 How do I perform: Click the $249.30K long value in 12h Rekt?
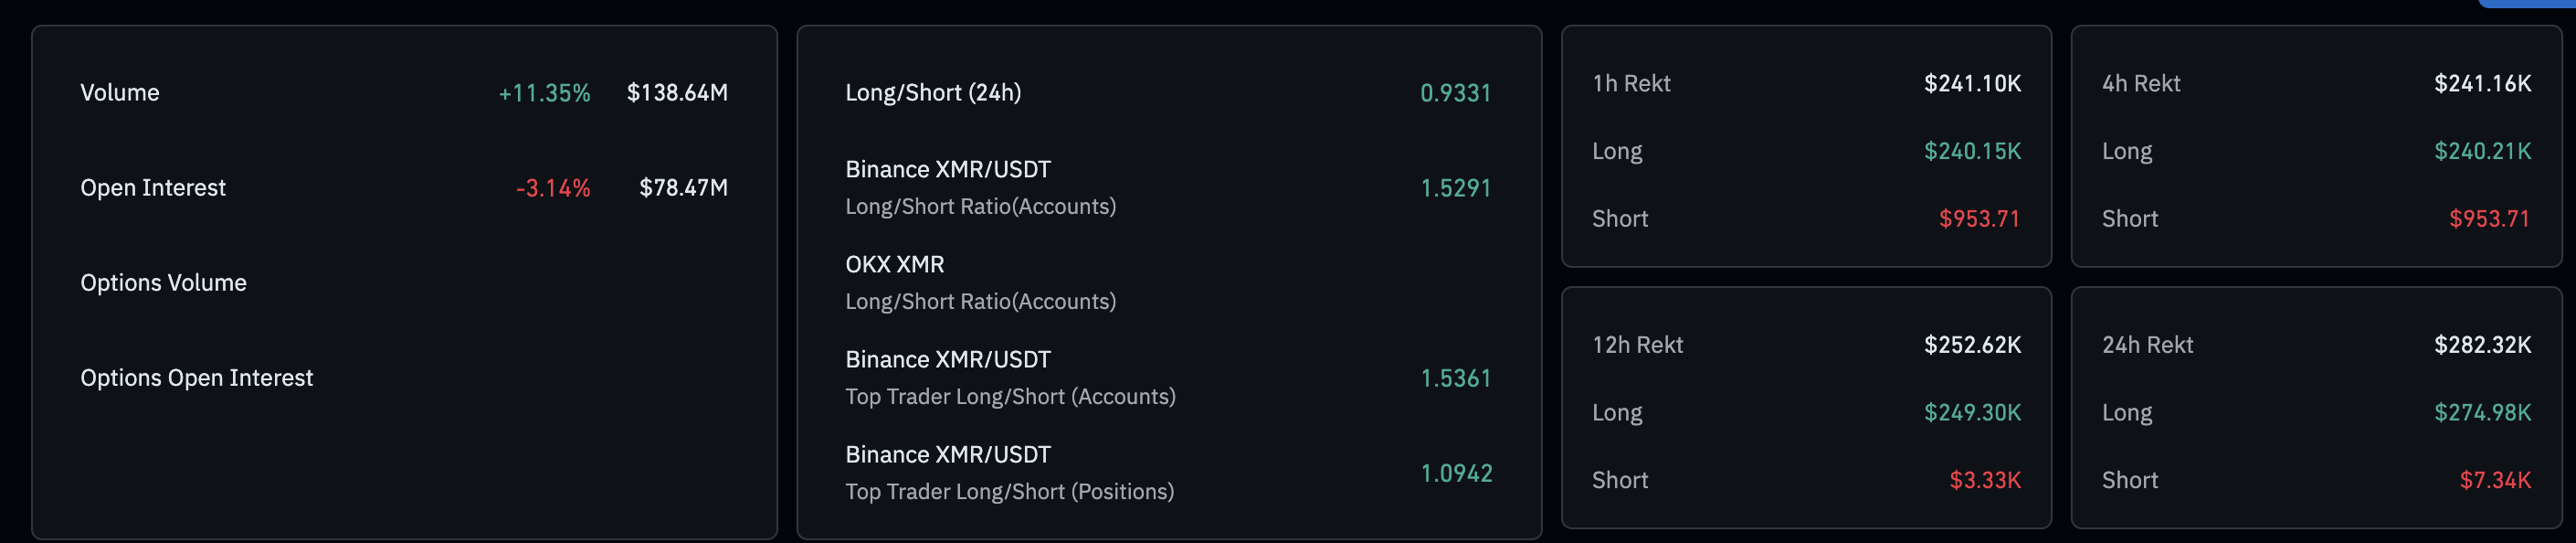pyautogui.click(x=1972, y=413)
